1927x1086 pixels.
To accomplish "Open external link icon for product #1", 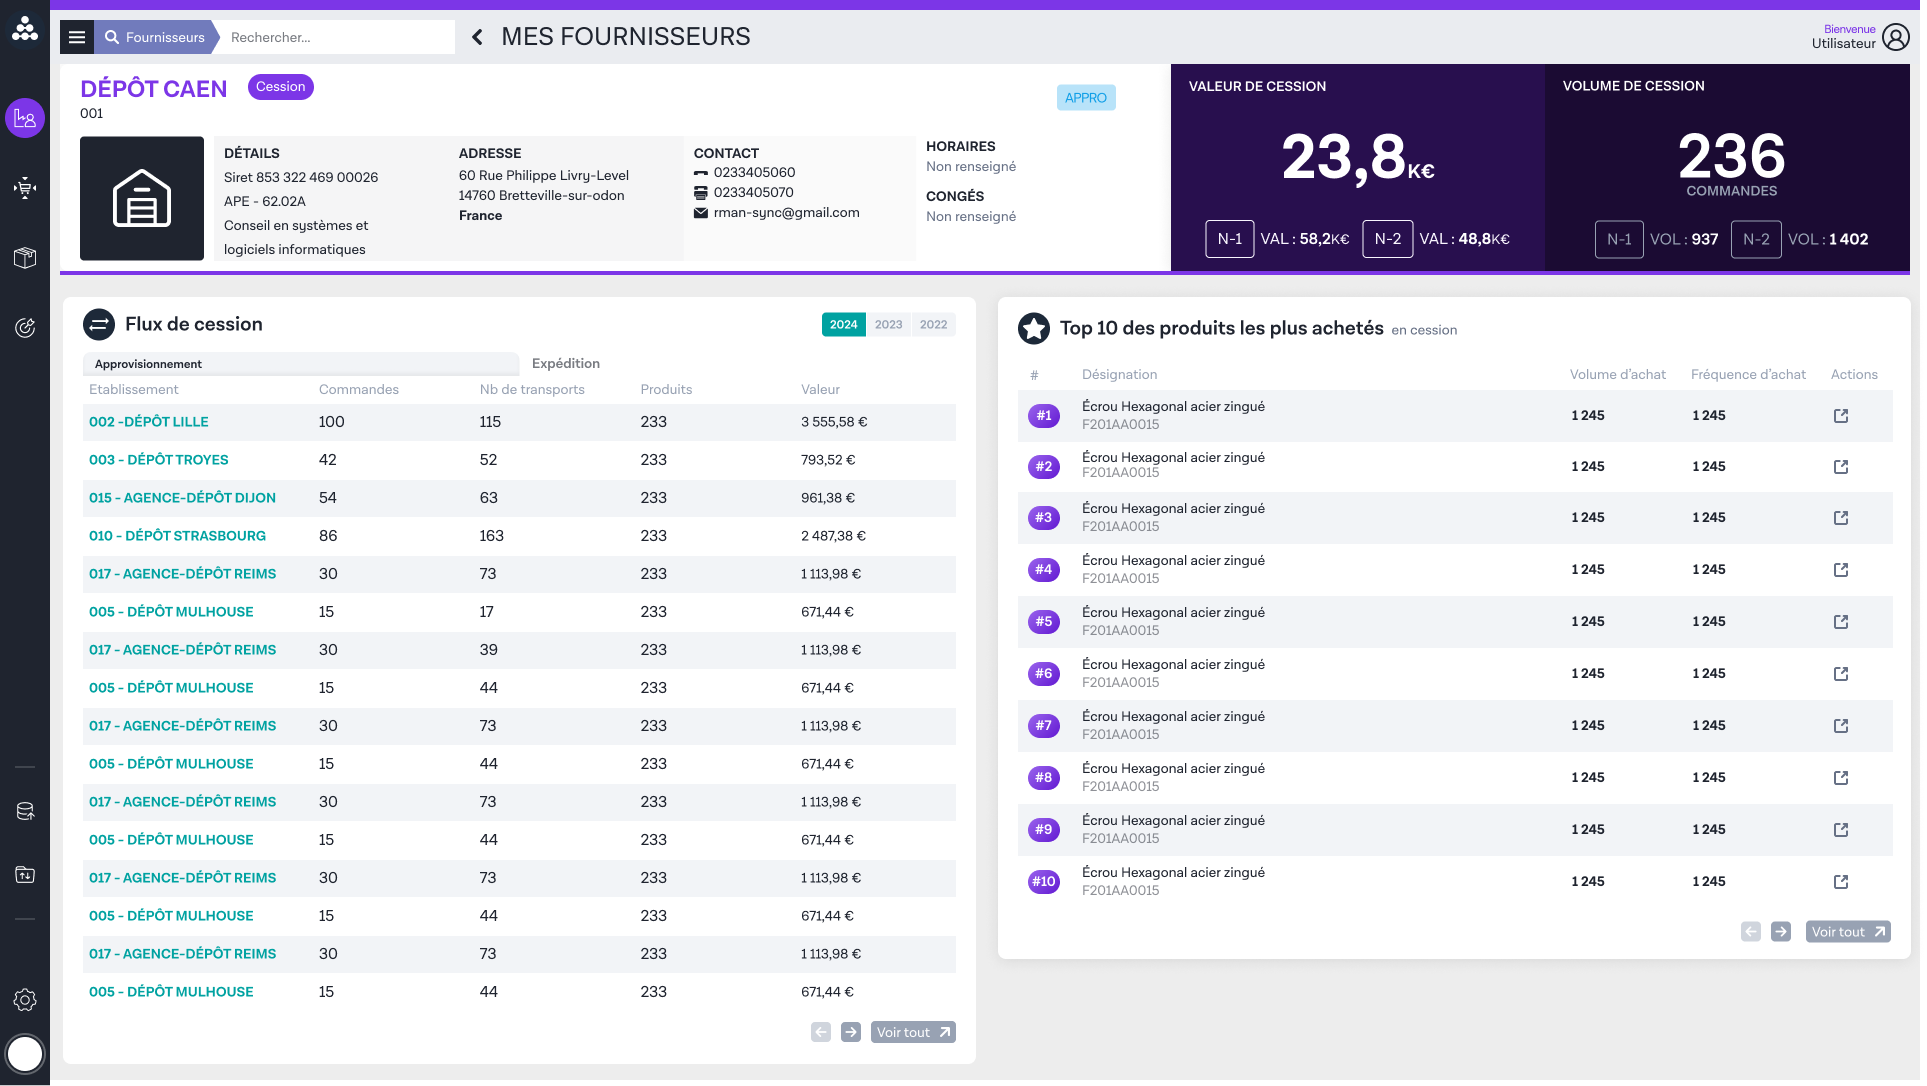I will click(1841, 416).
